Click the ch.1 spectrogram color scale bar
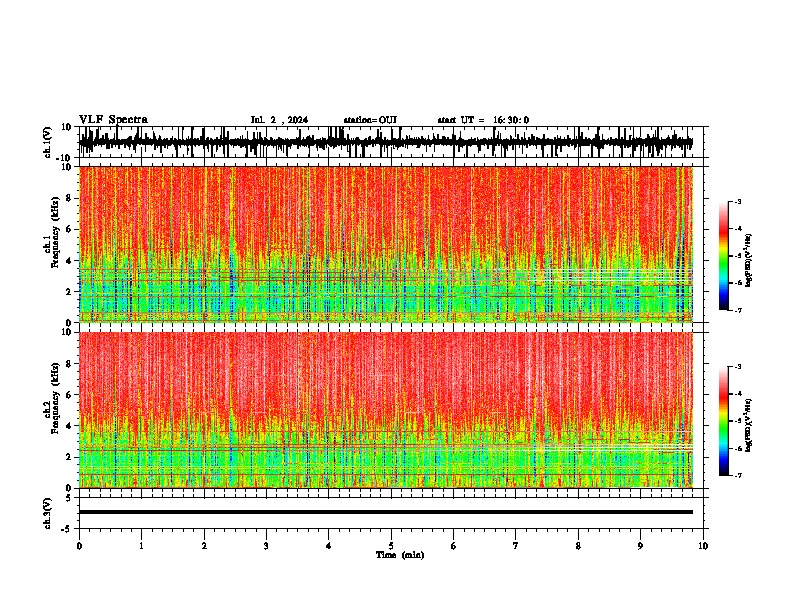Viewport: 792px width, 612px height. 723,256
